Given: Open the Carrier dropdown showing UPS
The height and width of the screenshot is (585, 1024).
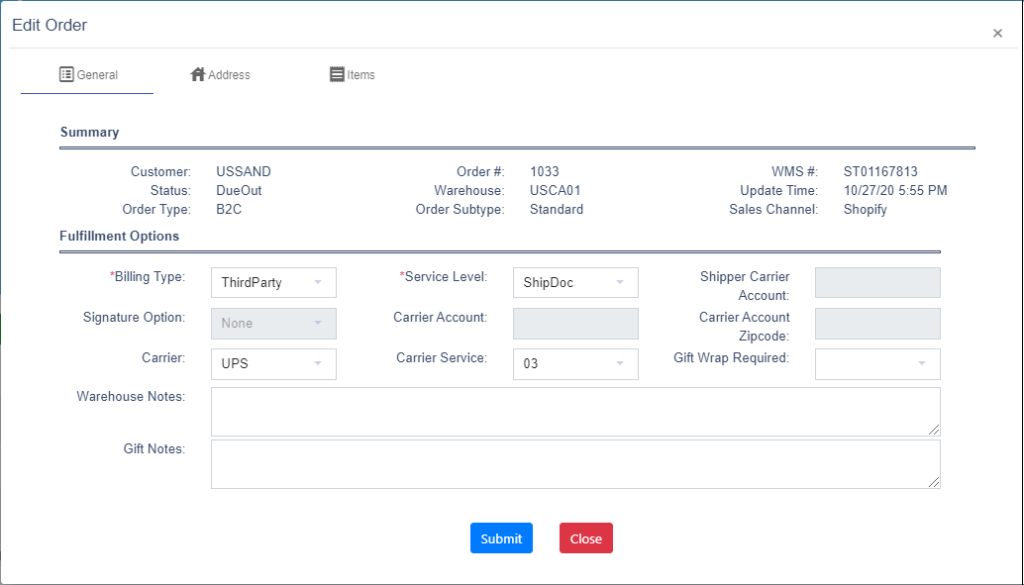Looking at the screenshot, I should coord(274,364).
